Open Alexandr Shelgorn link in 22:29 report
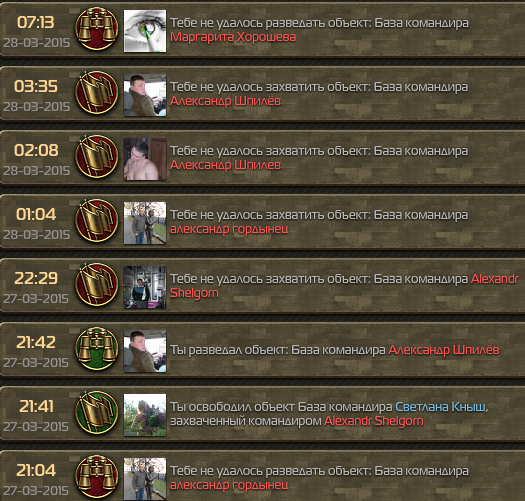The width and height of the screenshot is (525, 501). pyautogui.click(x=344, y=286)
